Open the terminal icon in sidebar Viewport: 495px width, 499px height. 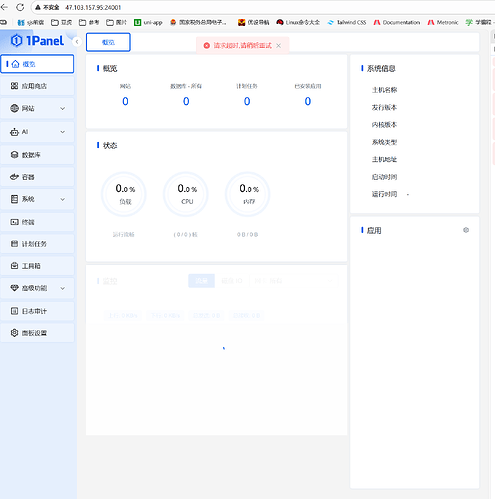click(x=14, y=222)
